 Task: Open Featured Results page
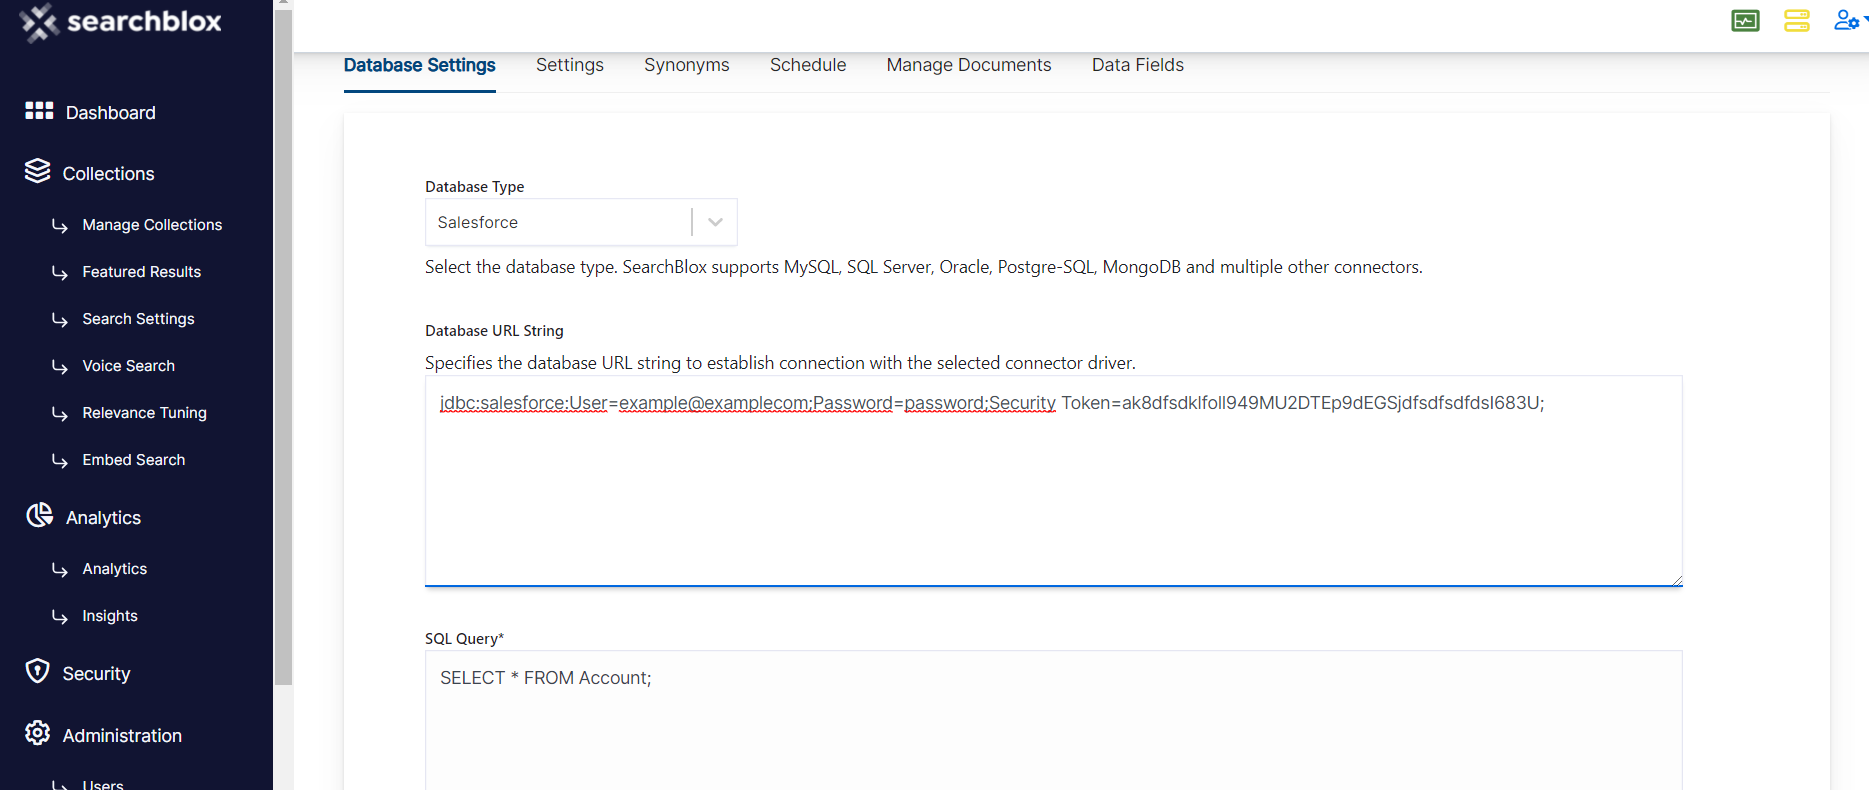pyautogui.click(x=142, y=272)
